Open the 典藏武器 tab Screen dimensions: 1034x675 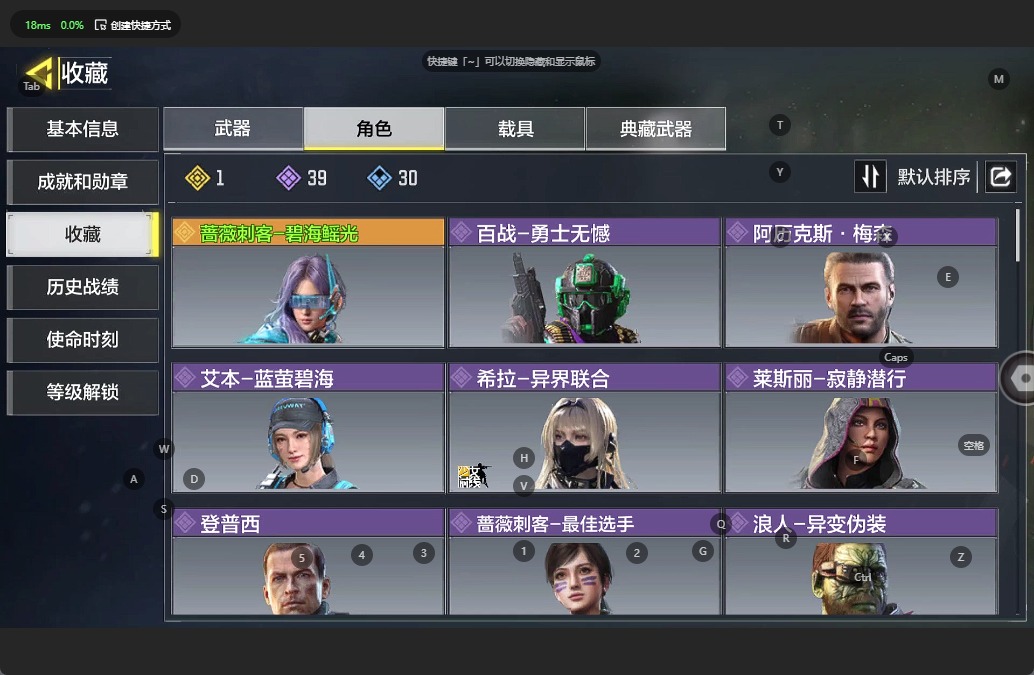(x=655, y=129)
